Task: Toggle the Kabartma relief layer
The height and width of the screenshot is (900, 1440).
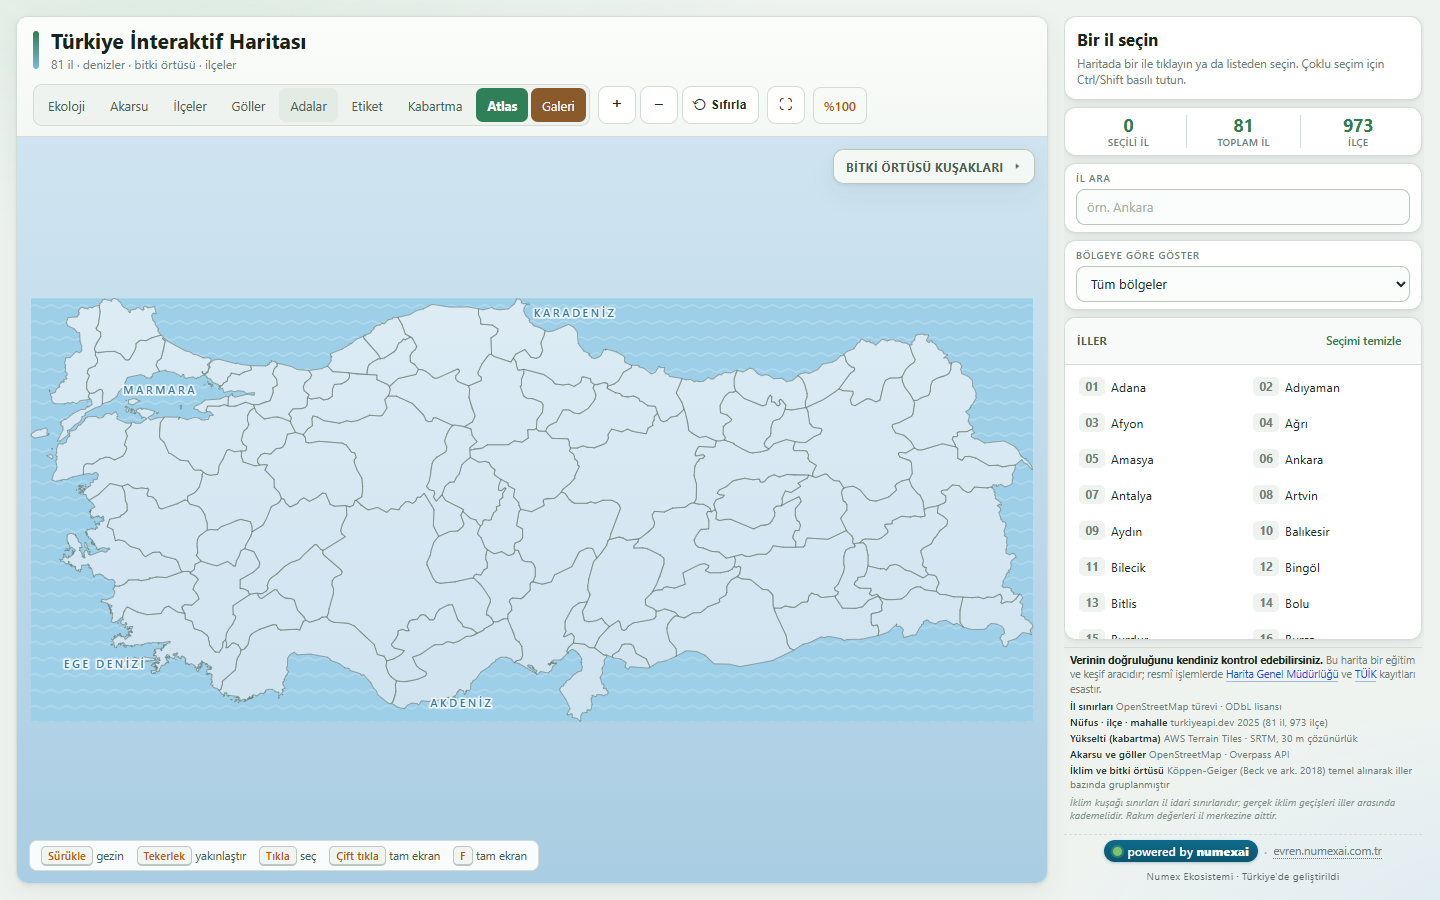Action: 435,106
